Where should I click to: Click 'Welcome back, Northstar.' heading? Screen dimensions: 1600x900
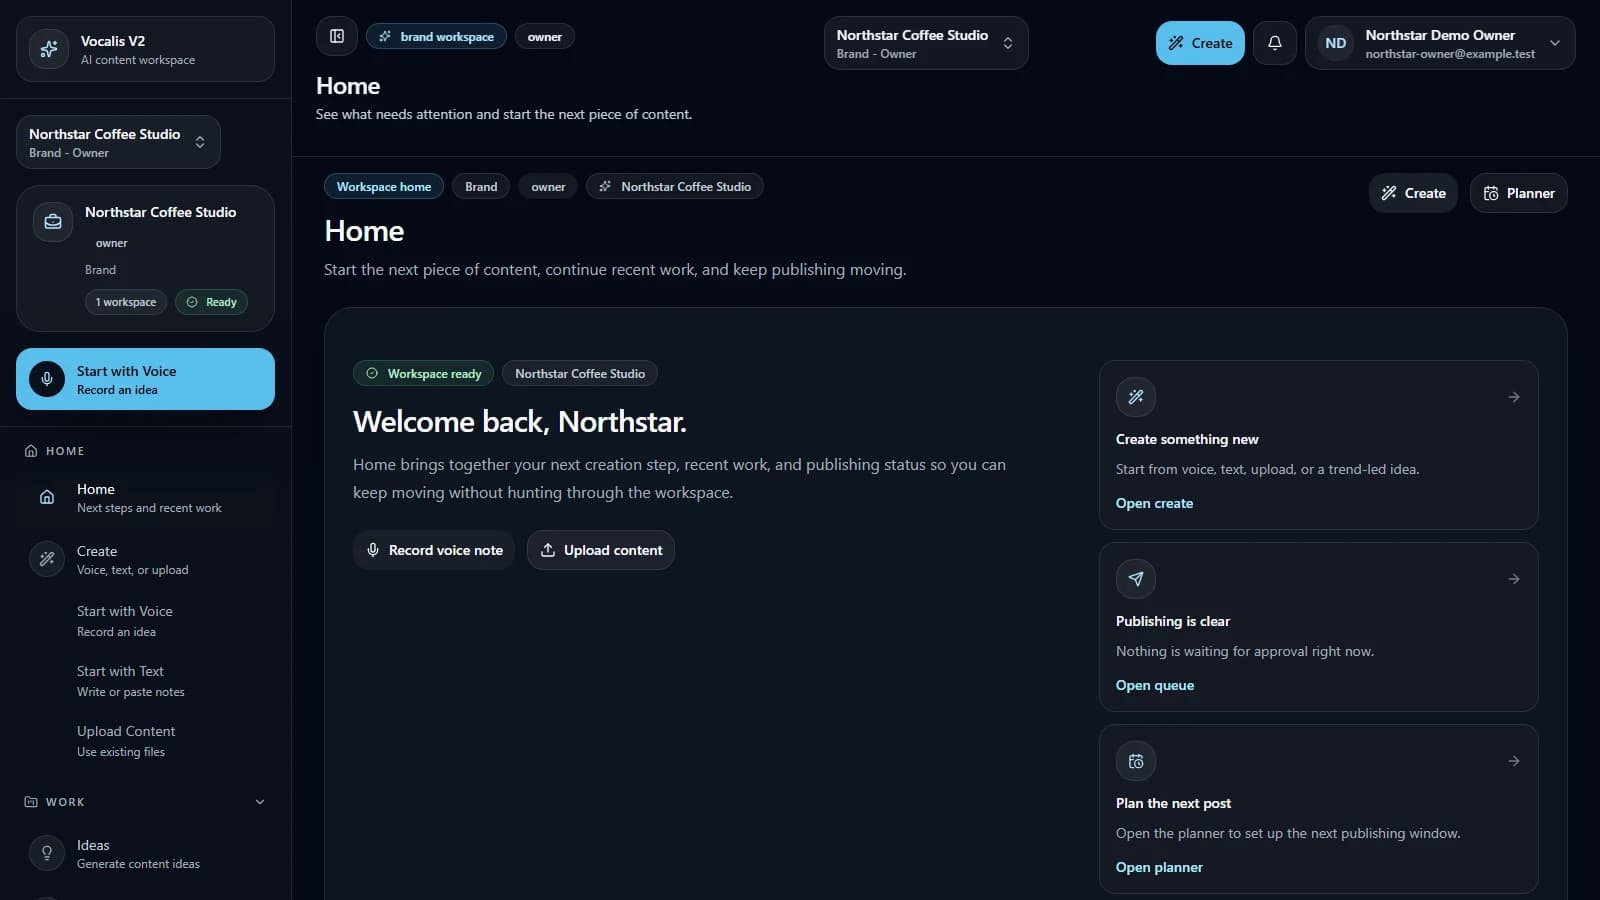(x=520, y=422)
